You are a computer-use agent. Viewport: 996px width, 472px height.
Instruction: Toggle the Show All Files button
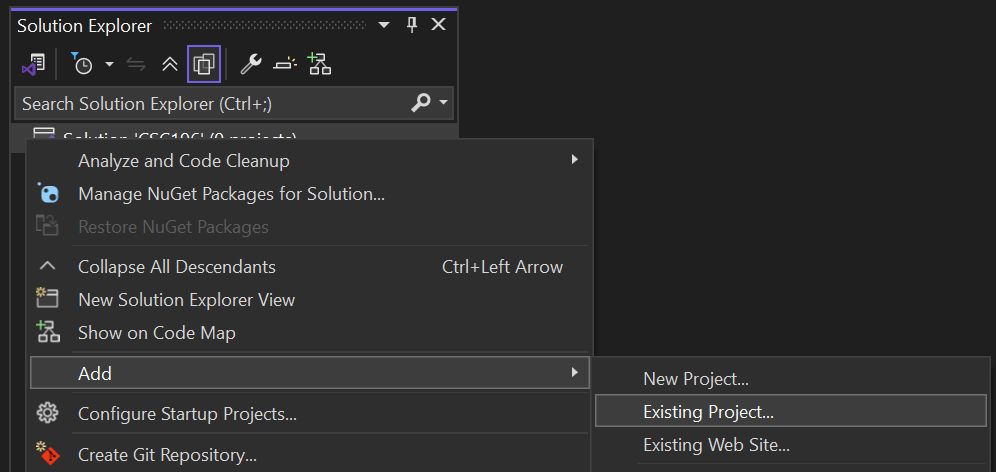pyautogui.click(x=204, y=64)
